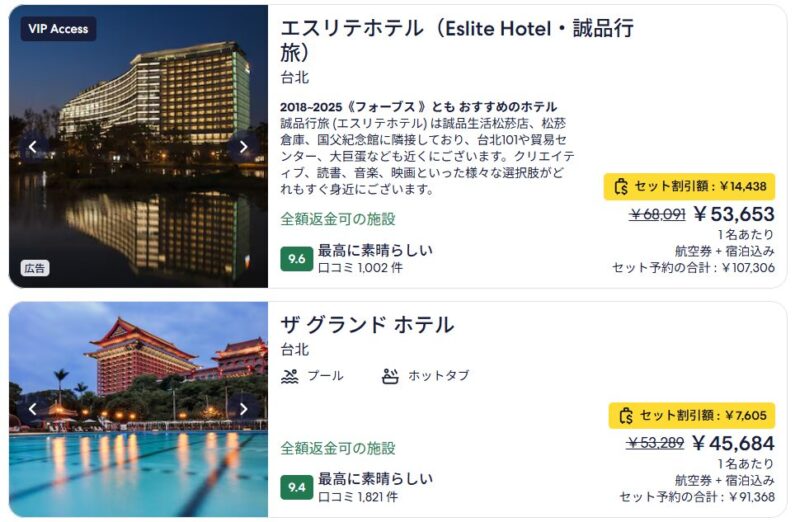Click the pool amenity icon
800x522 pixels.
(290, 376)
